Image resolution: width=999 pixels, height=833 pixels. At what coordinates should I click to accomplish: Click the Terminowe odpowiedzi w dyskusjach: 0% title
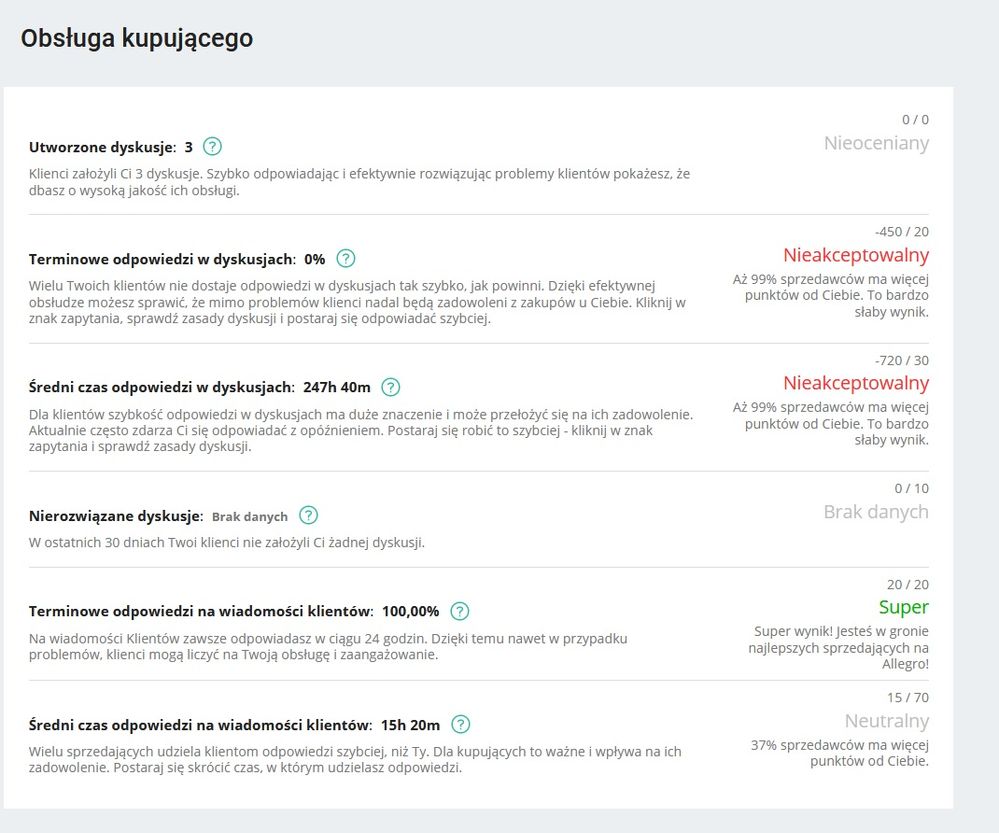coord(177,259)
